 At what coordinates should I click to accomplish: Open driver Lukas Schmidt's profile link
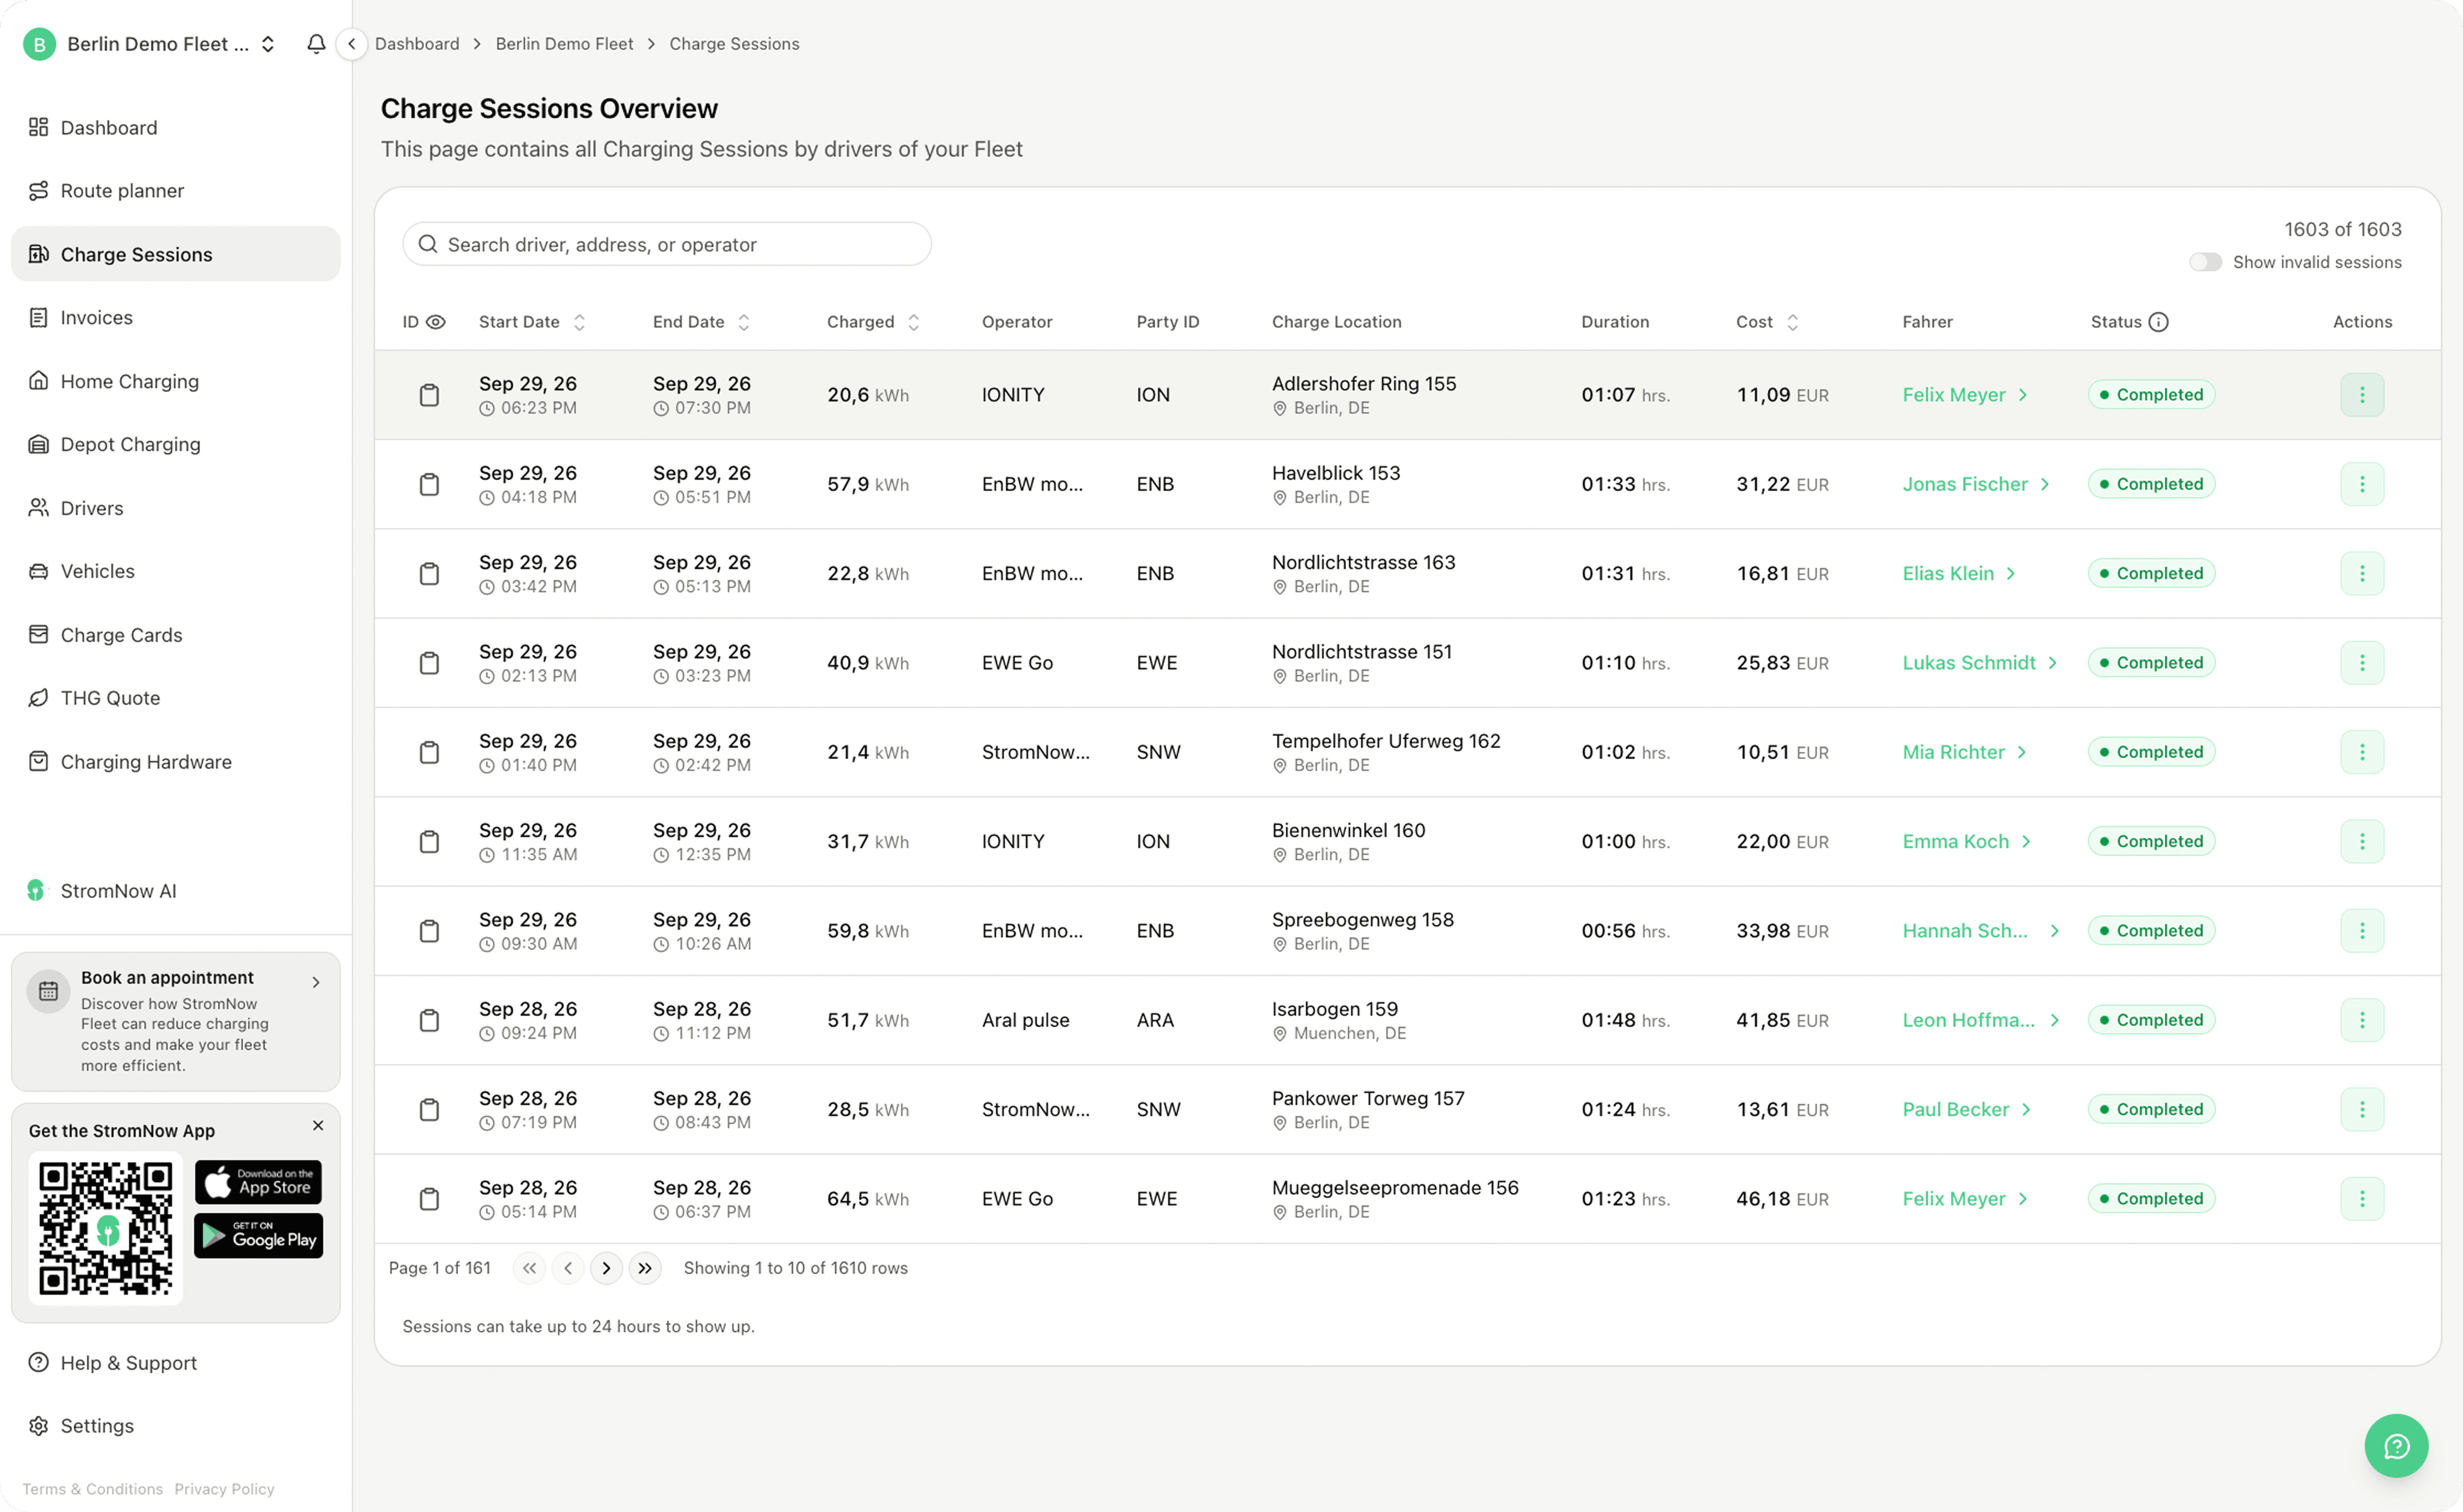pos(1979,663)
